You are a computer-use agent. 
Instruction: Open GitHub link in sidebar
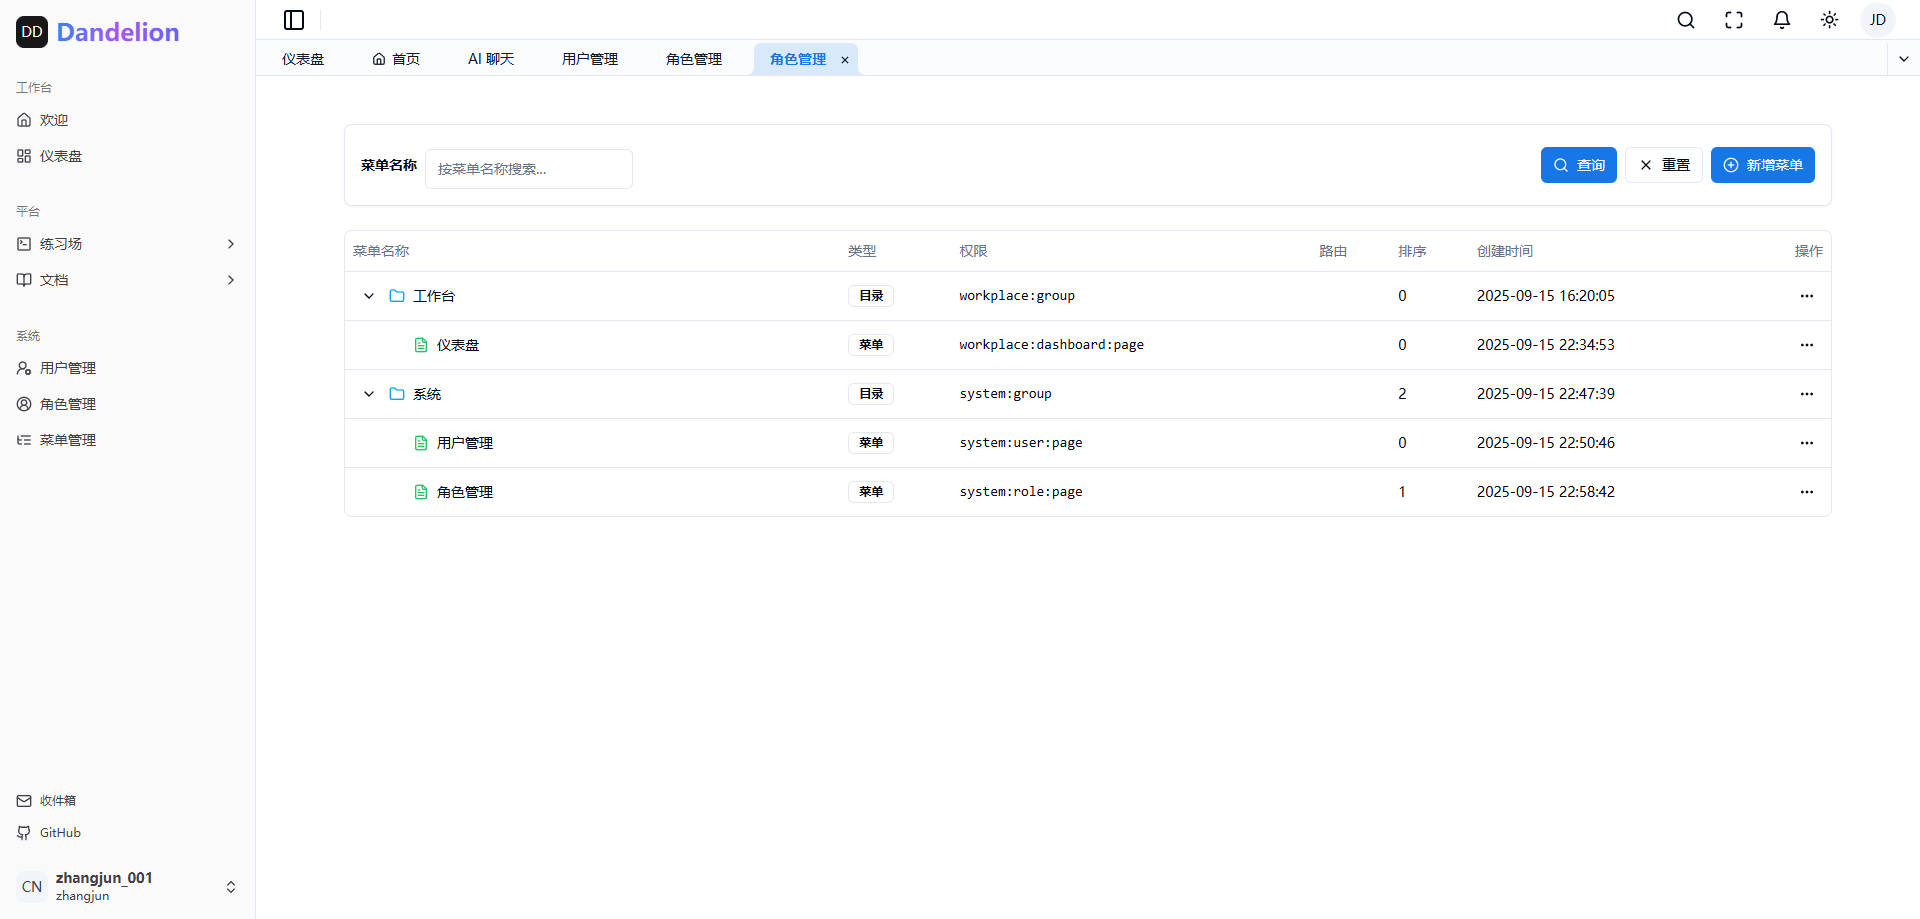coord(60,833)
